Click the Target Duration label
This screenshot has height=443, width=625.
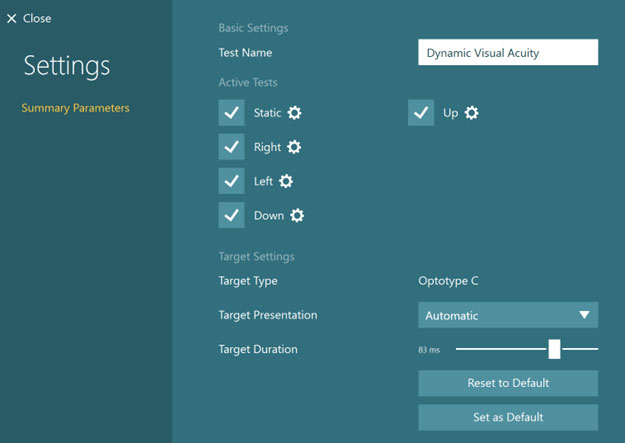tap(258, 349)
